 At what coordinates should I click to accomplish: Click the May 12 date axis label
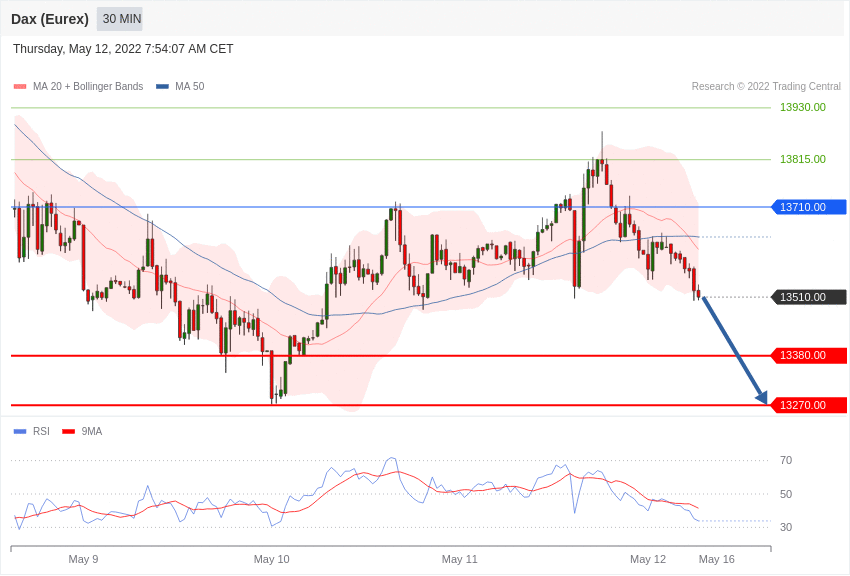[x=648, y=559]
